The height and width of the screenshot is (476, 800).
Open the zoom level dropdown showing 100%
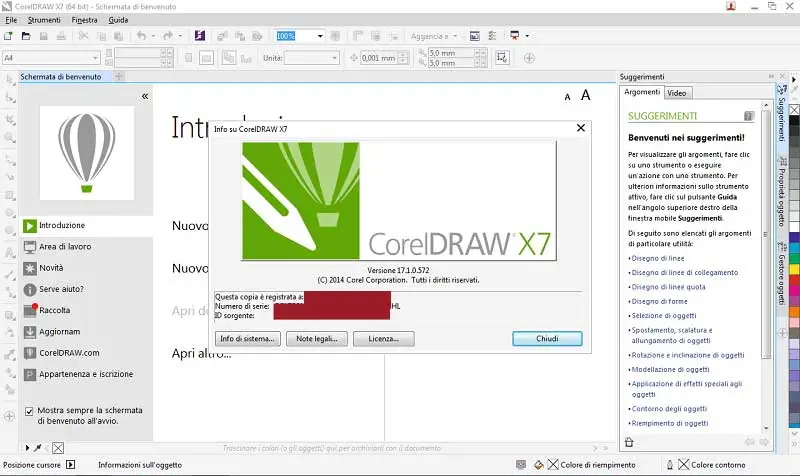(320, 36)
